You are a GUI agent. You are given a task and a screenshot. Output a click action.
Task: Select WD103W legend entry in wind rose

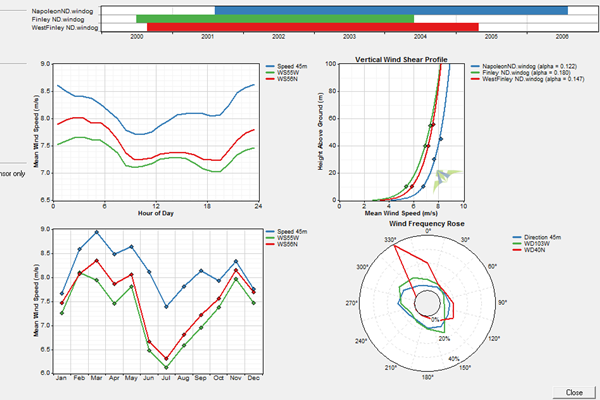pos(518,244)
